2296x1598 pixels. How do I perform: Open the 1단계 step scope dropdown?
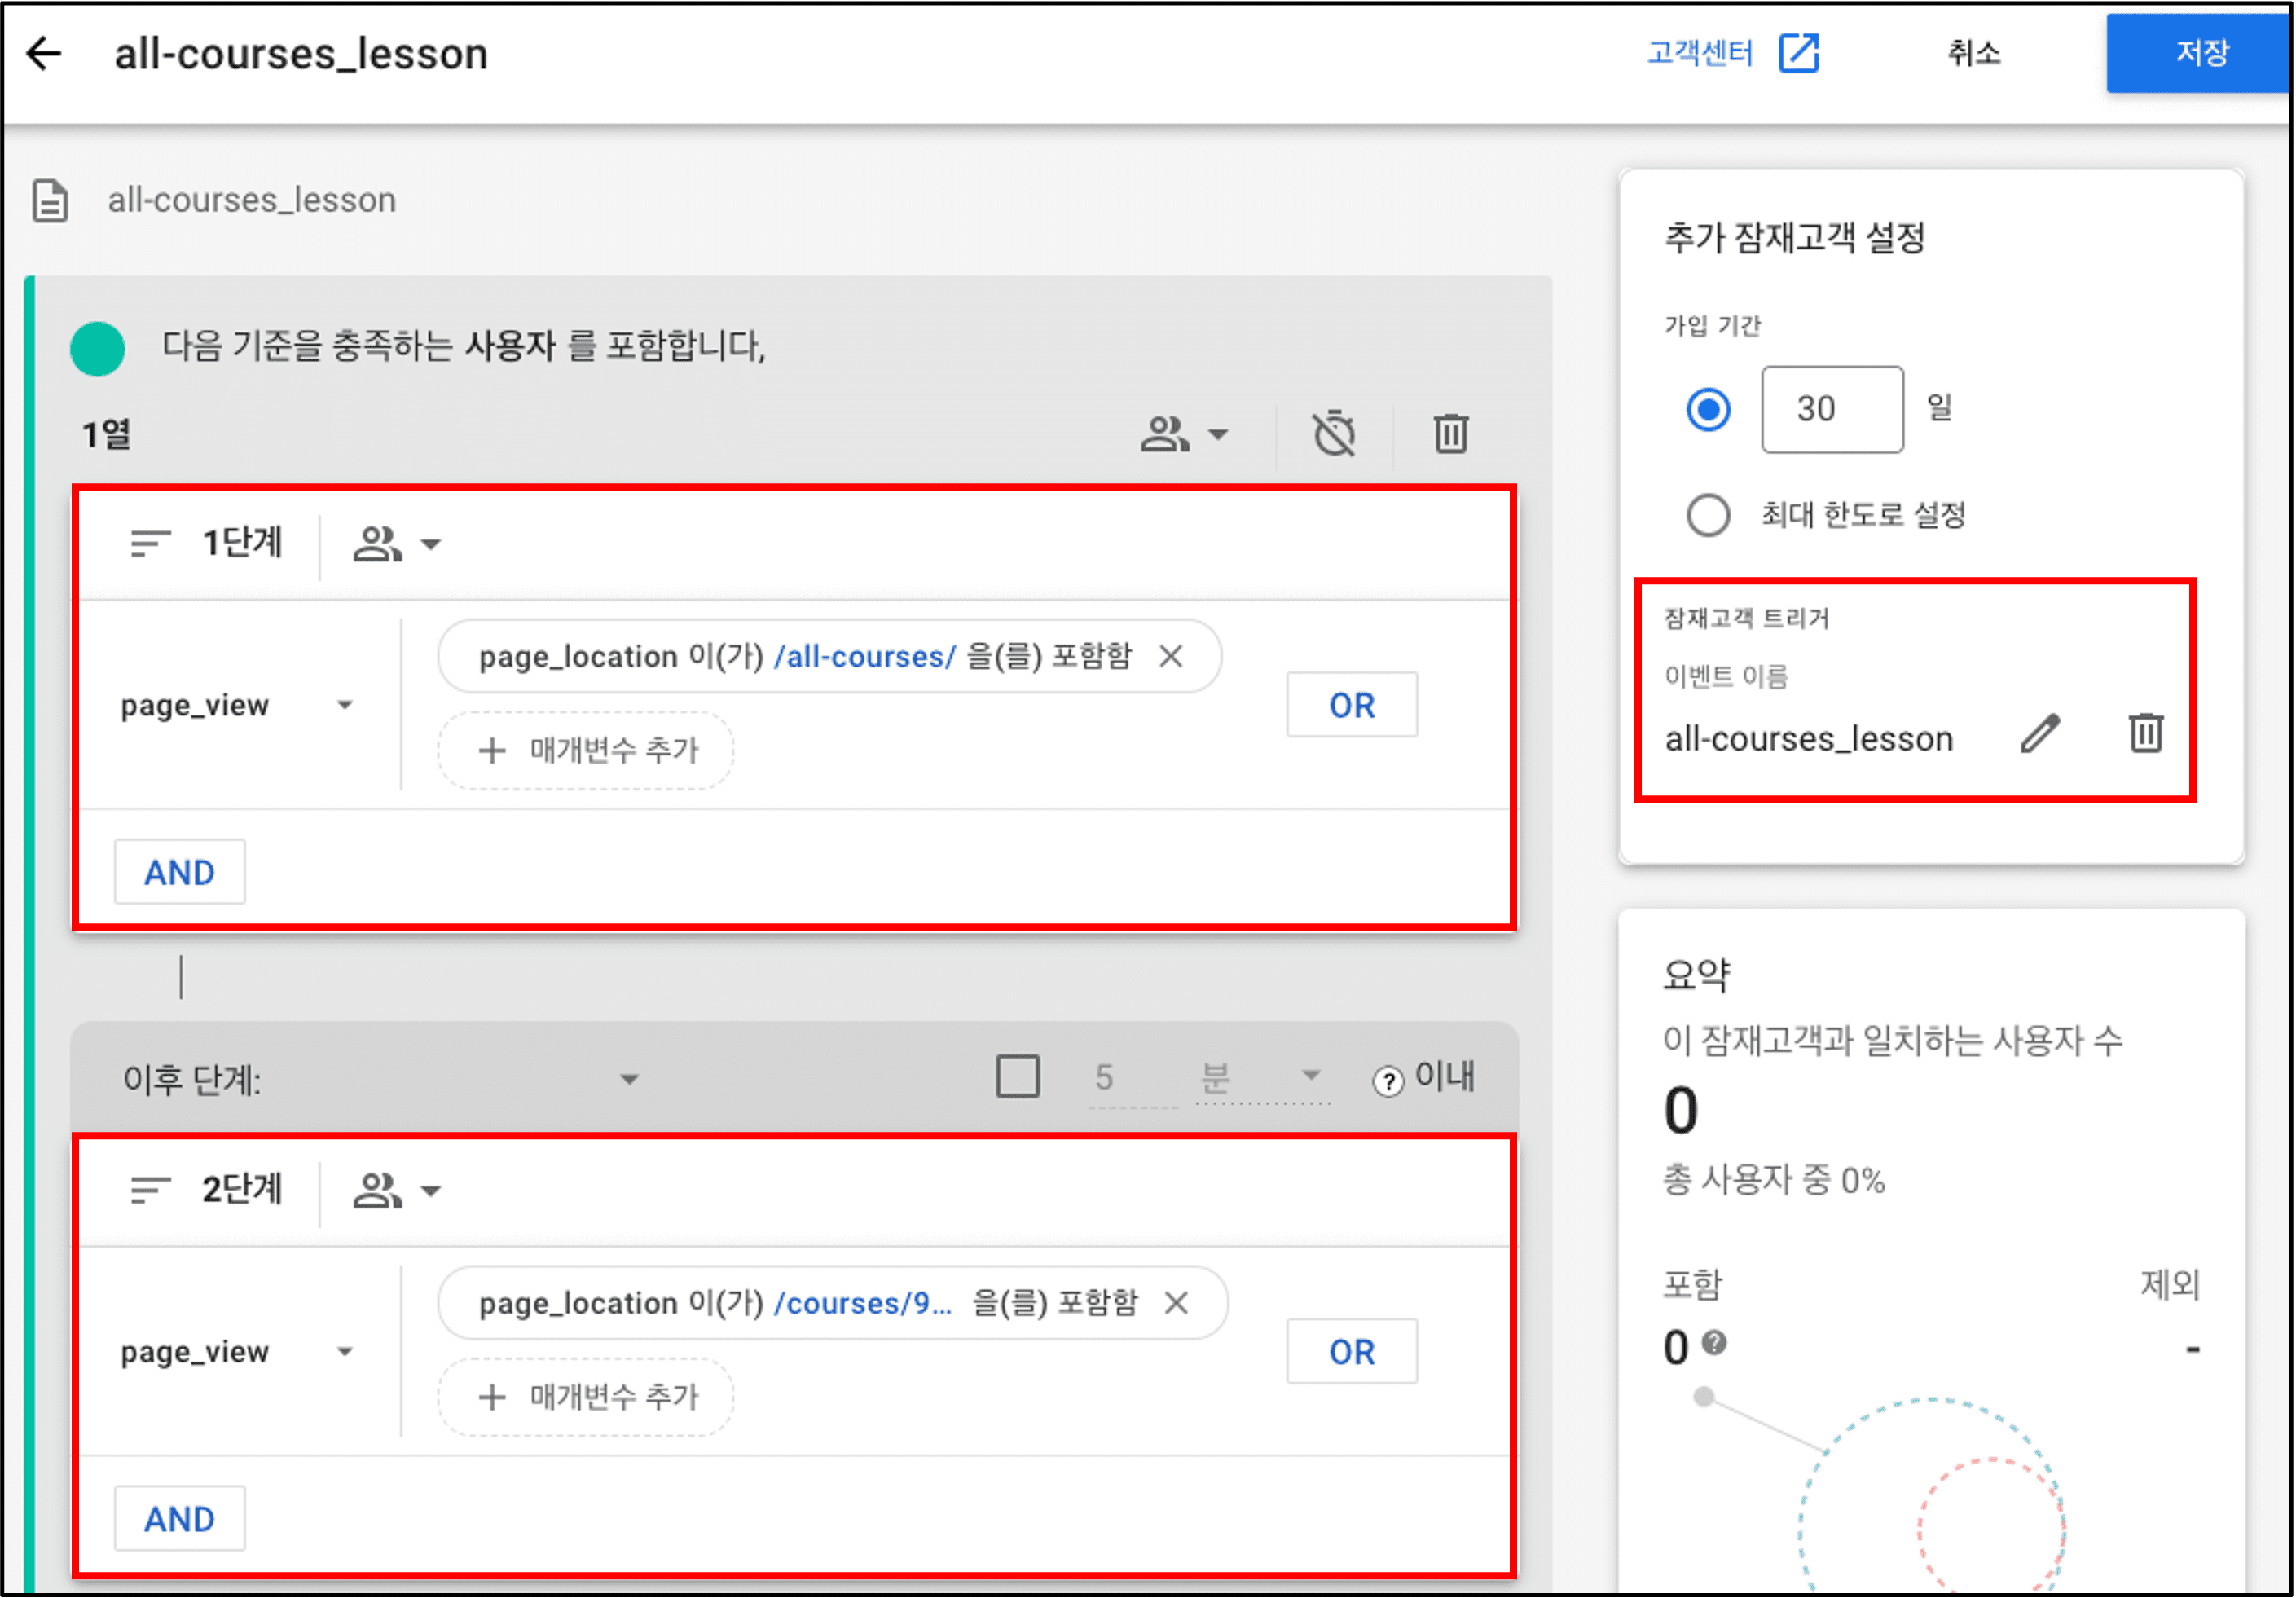pos(397,544)
